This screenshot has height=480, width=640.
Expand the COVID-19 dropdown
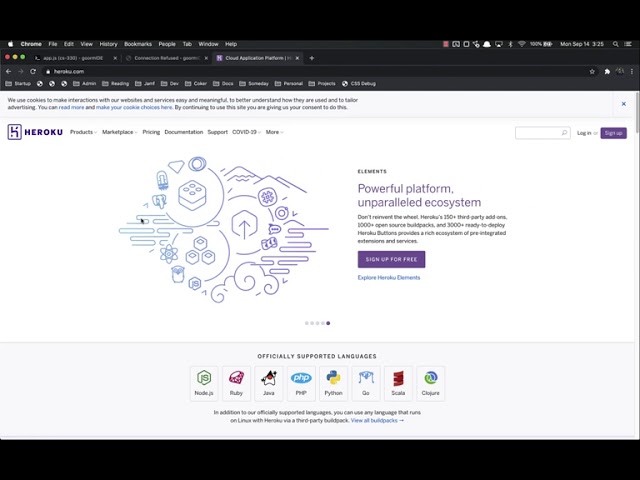[247, 132]
